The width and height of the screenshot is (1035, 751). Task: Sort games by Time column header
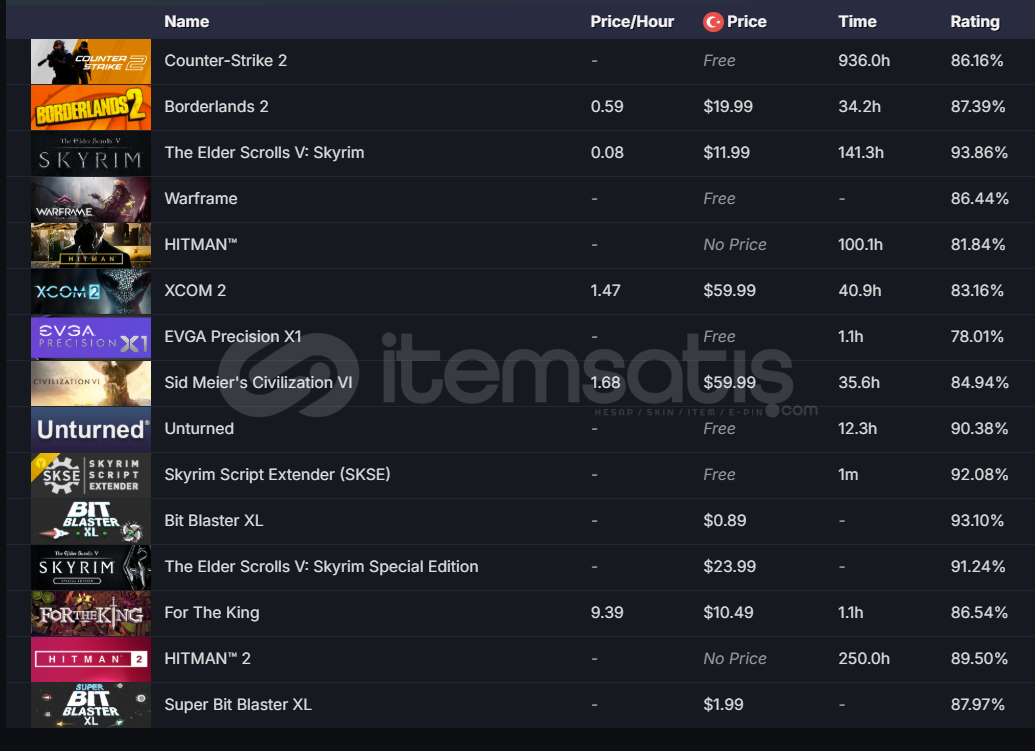click(x=857, y=22)
